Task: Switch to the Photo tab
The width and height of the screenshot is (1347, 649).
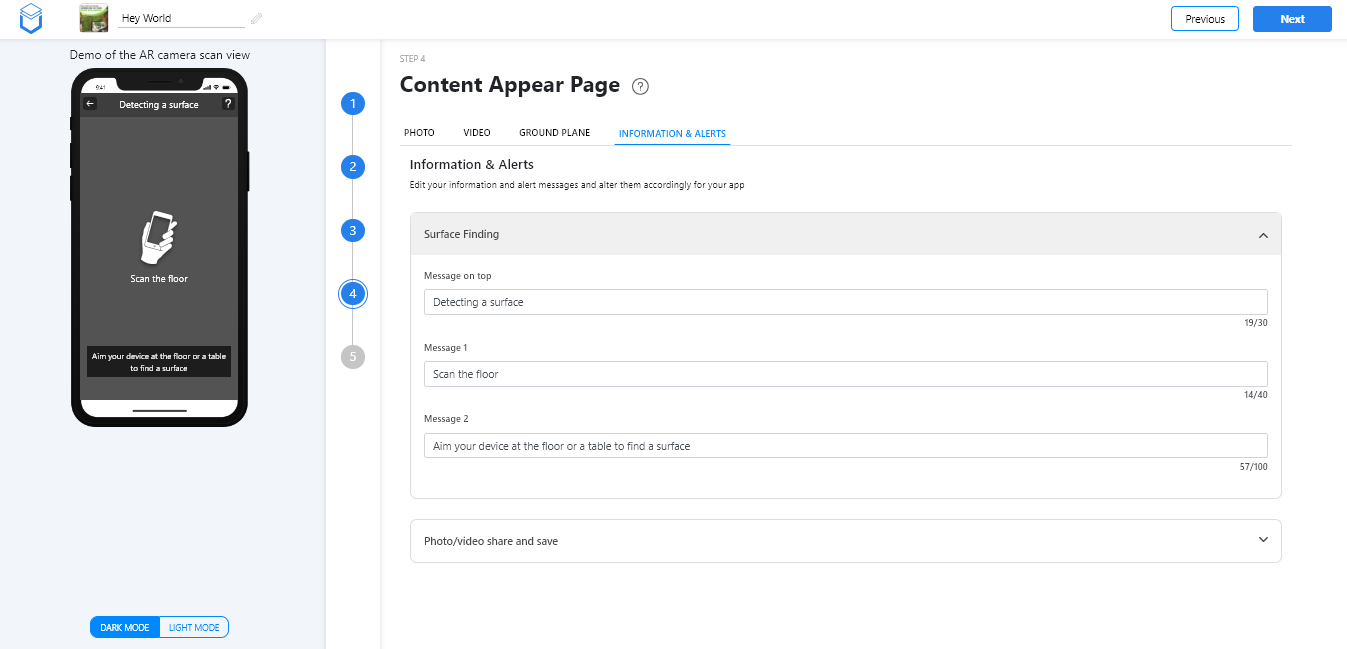Action: [x=419, y=133]
